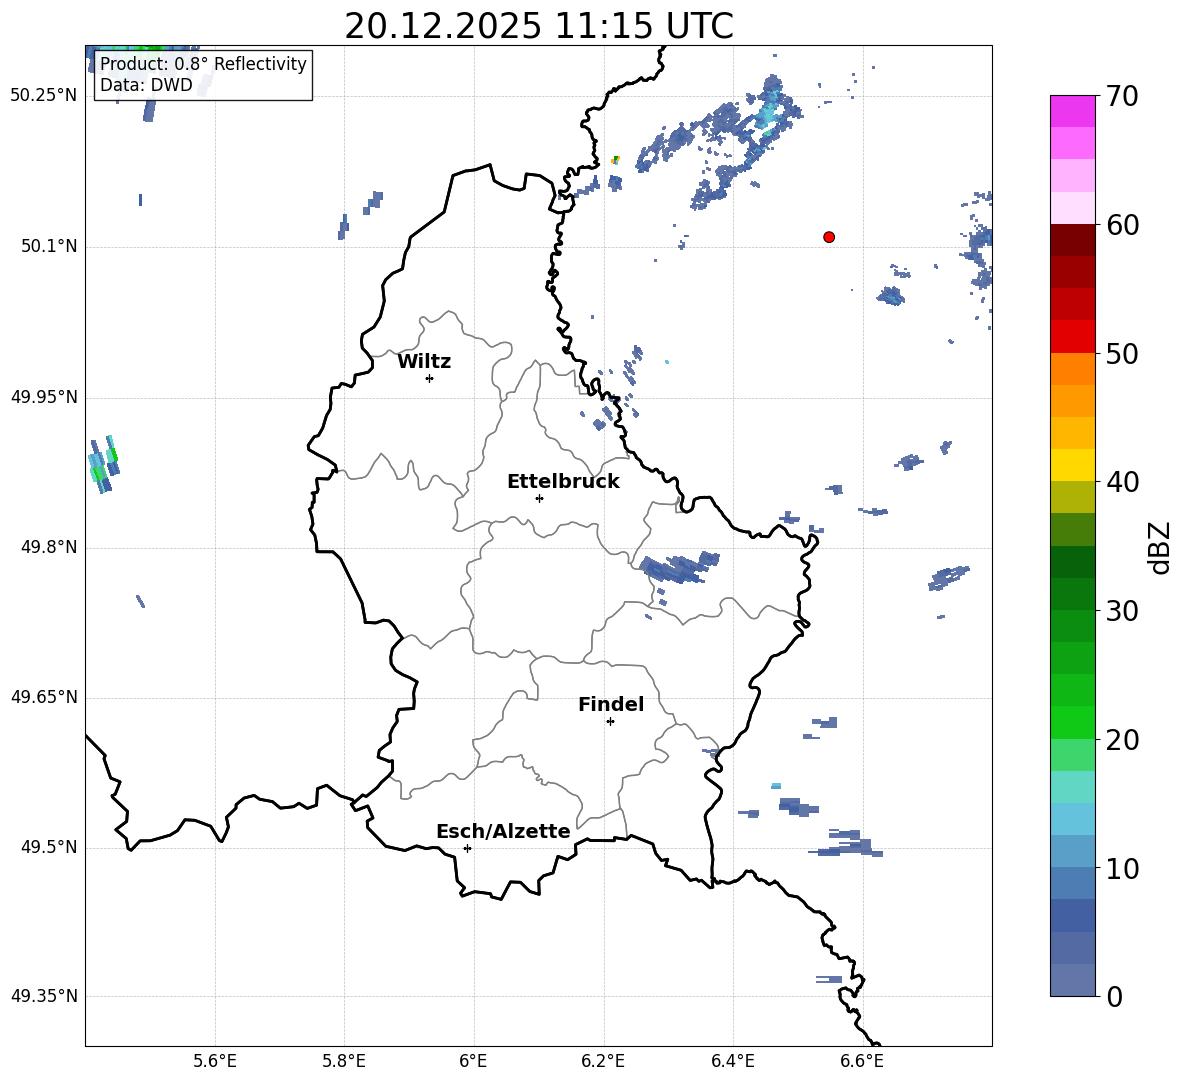Click the dBZ colorbar axis label

point(1159,547)
